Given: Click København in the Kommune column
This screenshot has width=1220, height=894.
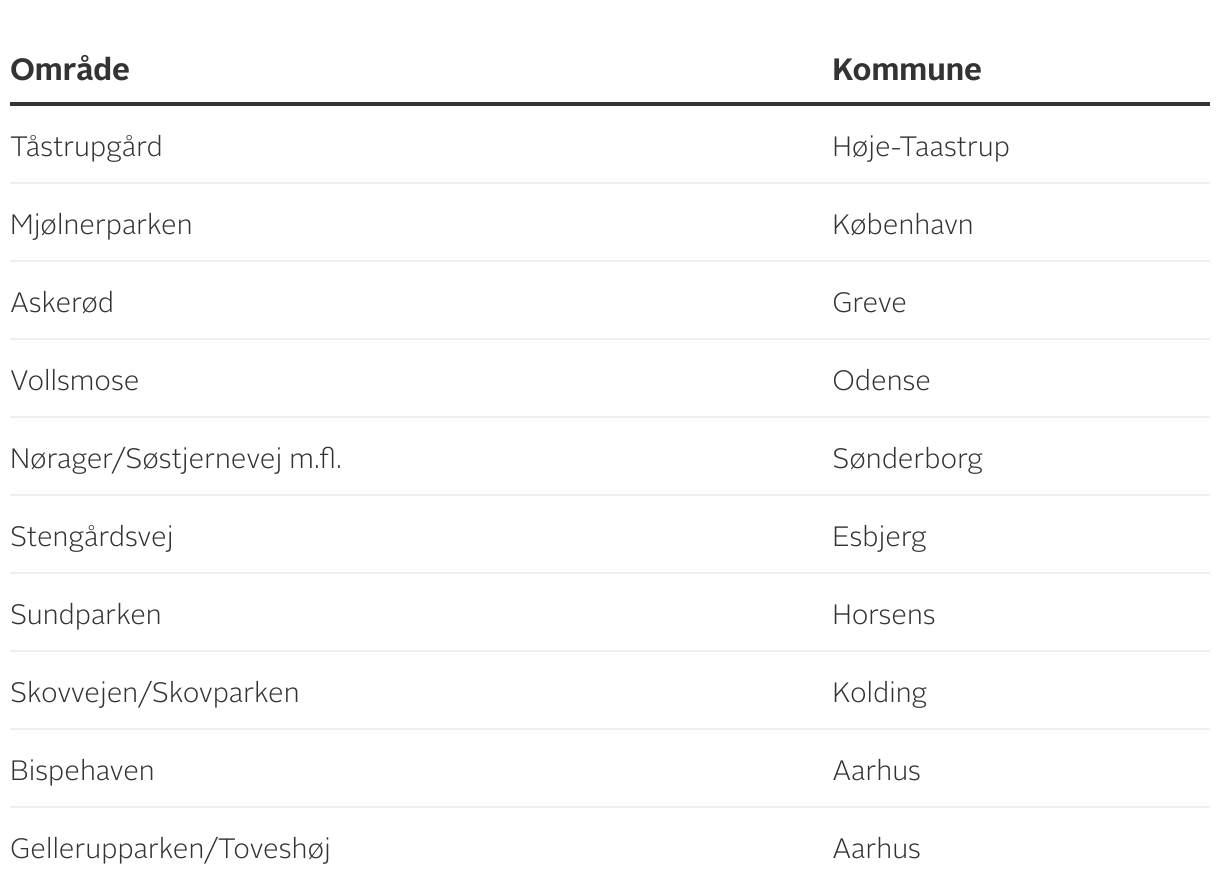Looking at the screenshot, I should [902, 225].
